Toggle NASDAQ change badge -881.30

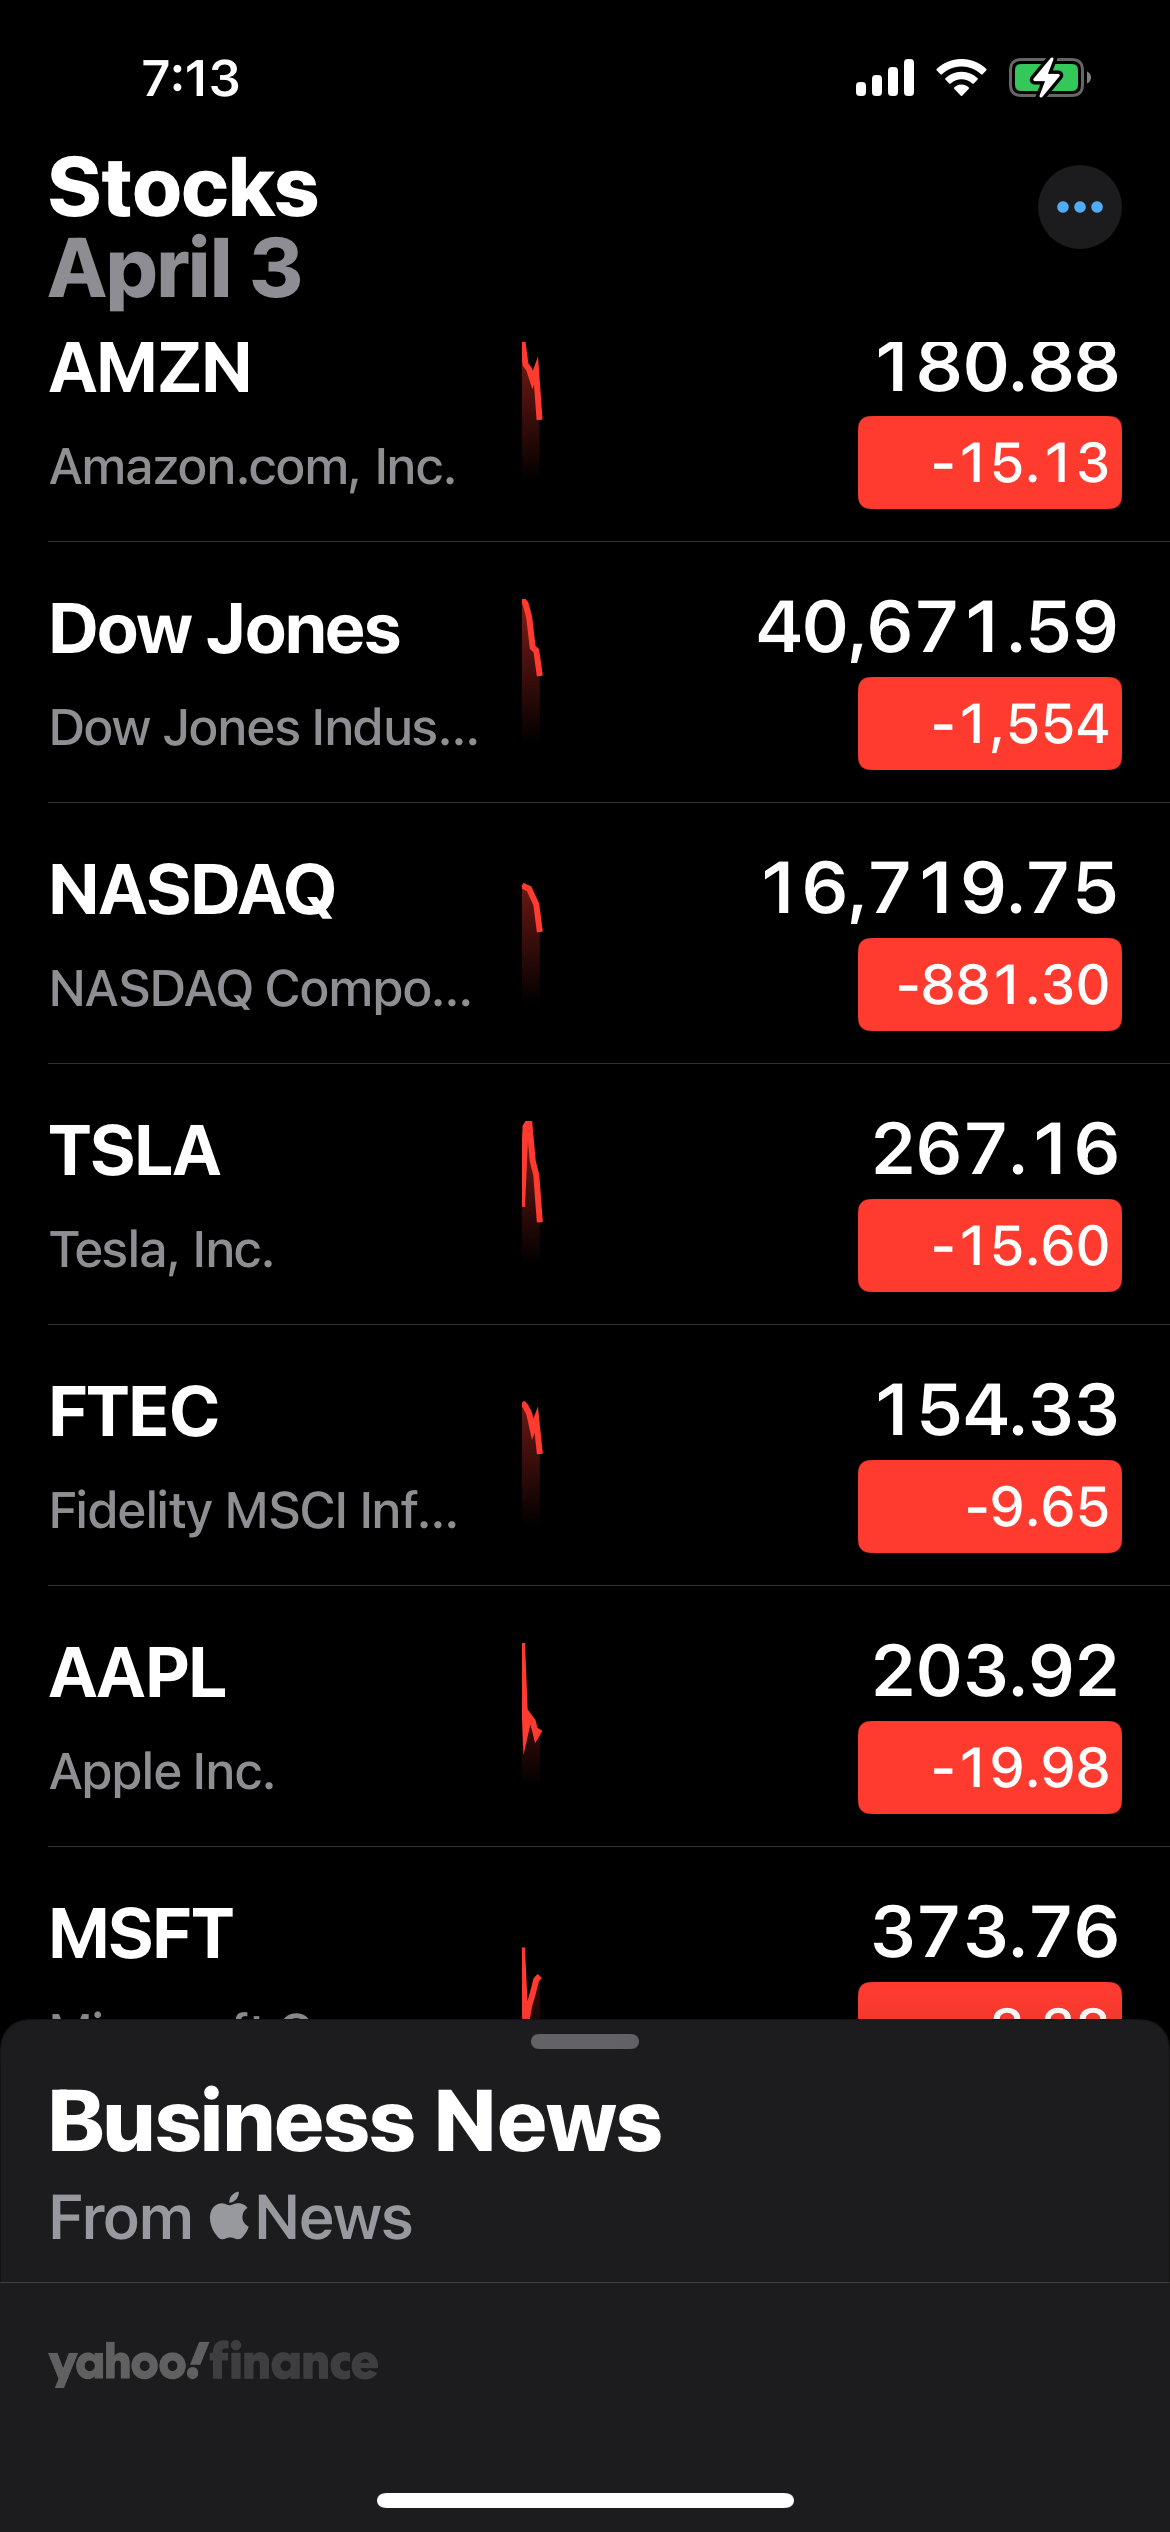pyautogui.click(x=989, y=985)
